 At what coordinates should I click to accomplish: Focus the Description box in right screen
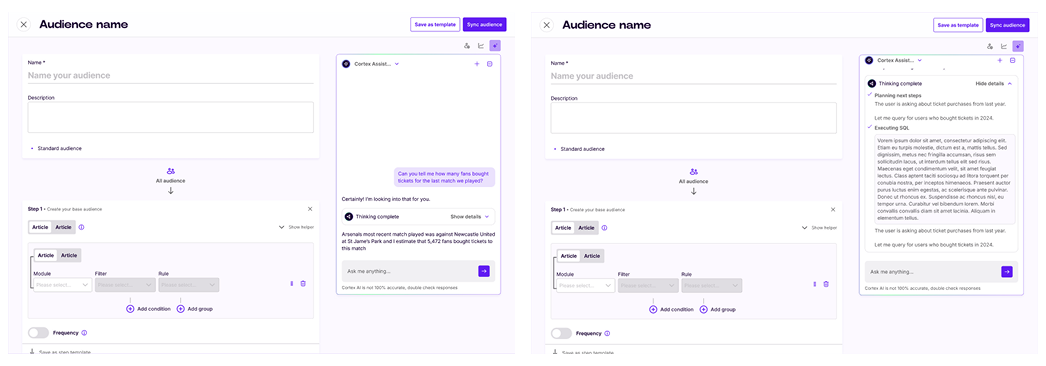click(694, 117)
